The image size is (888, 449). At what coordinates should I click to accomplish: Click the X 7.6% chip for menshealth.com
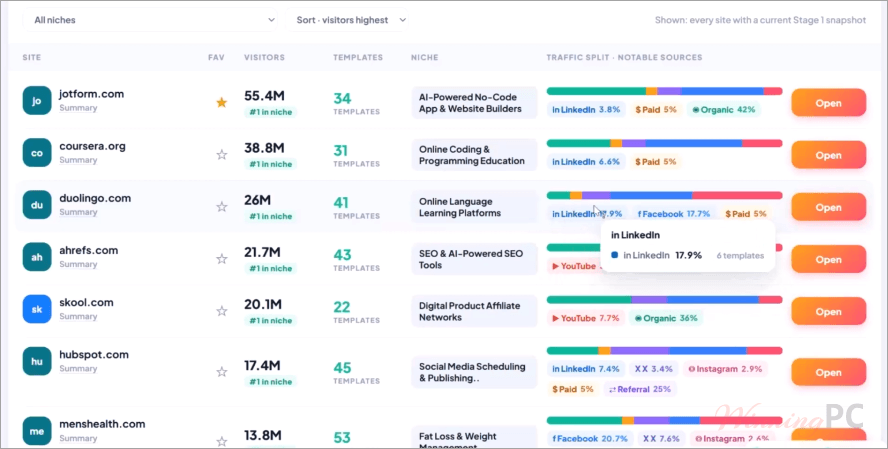(660, 439)
